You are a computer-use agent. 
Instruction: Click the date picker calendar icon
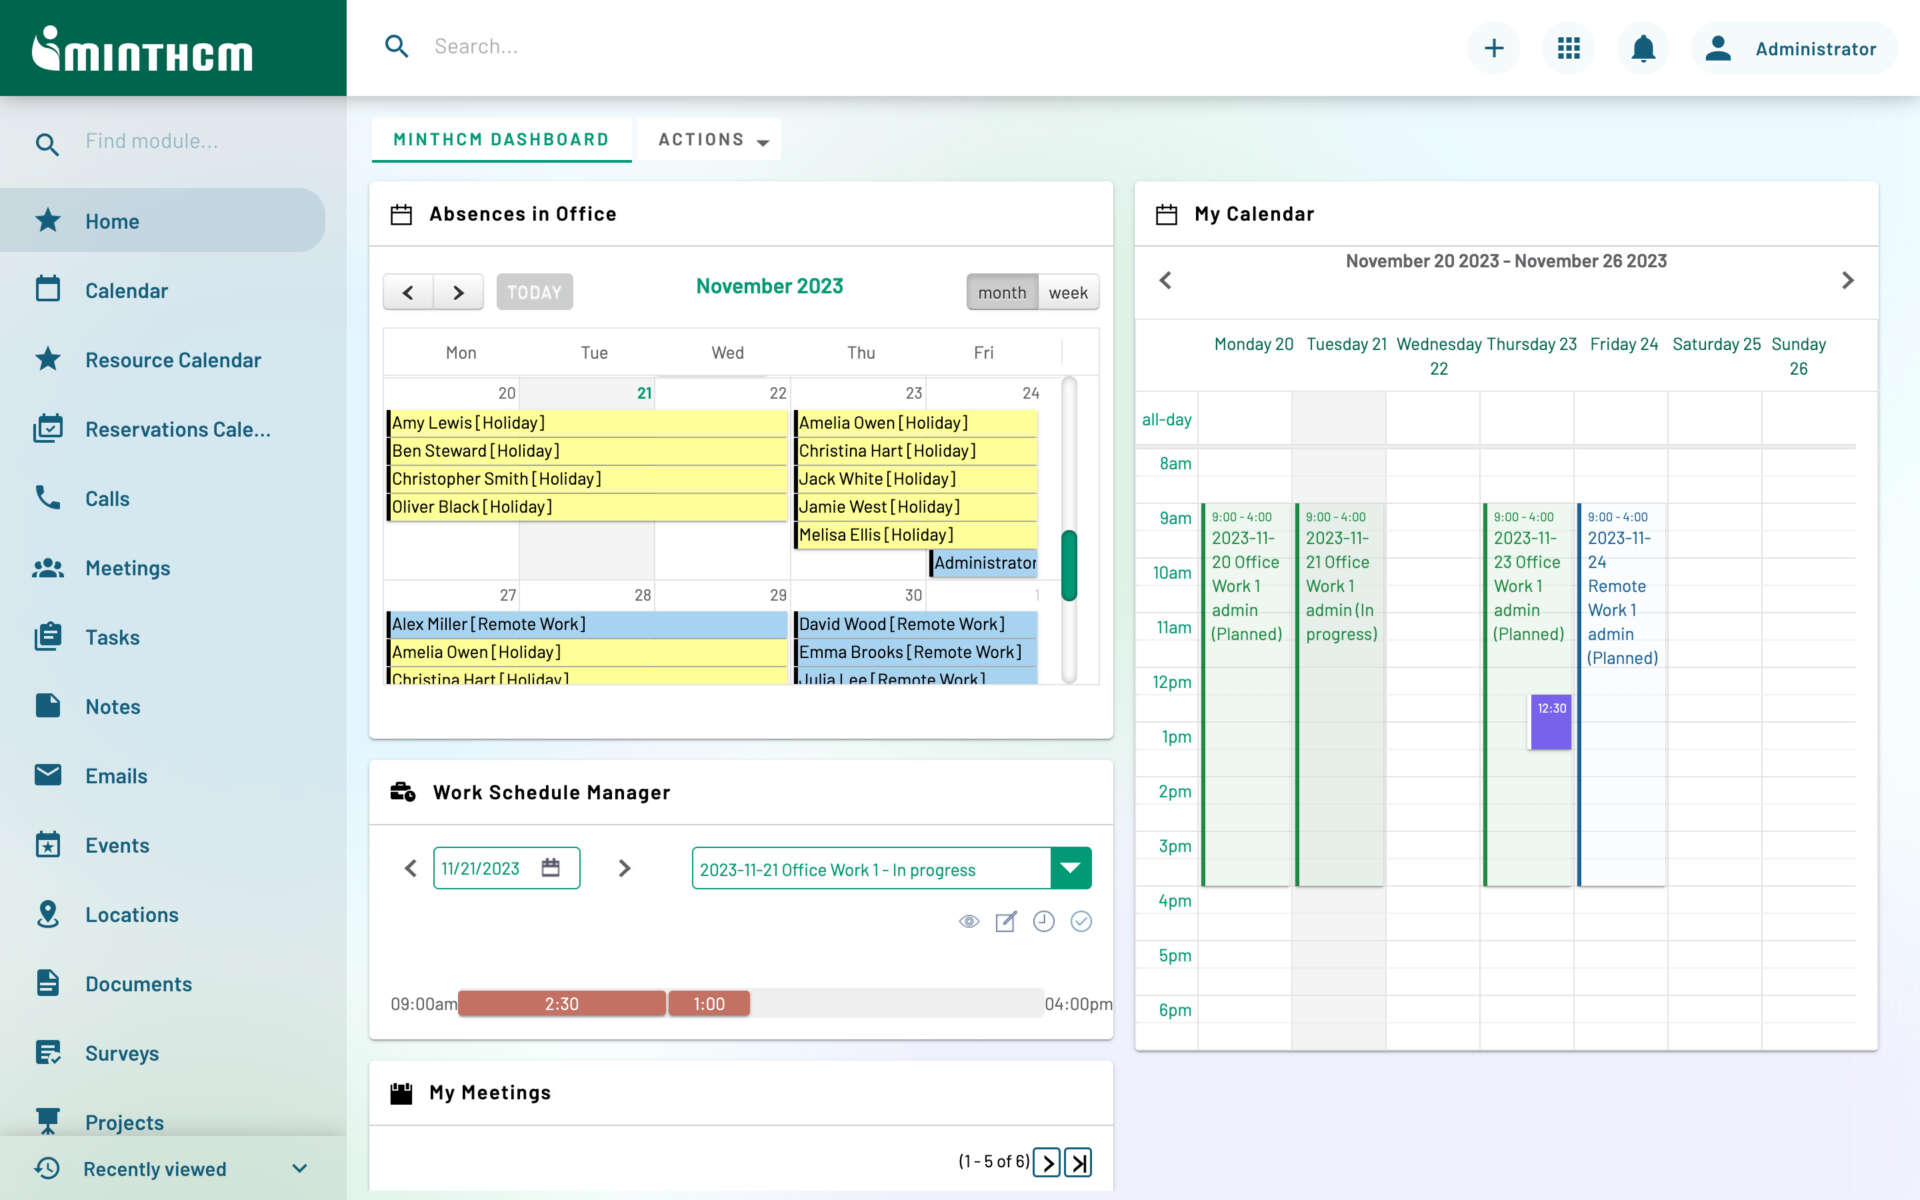click(550, 868)
